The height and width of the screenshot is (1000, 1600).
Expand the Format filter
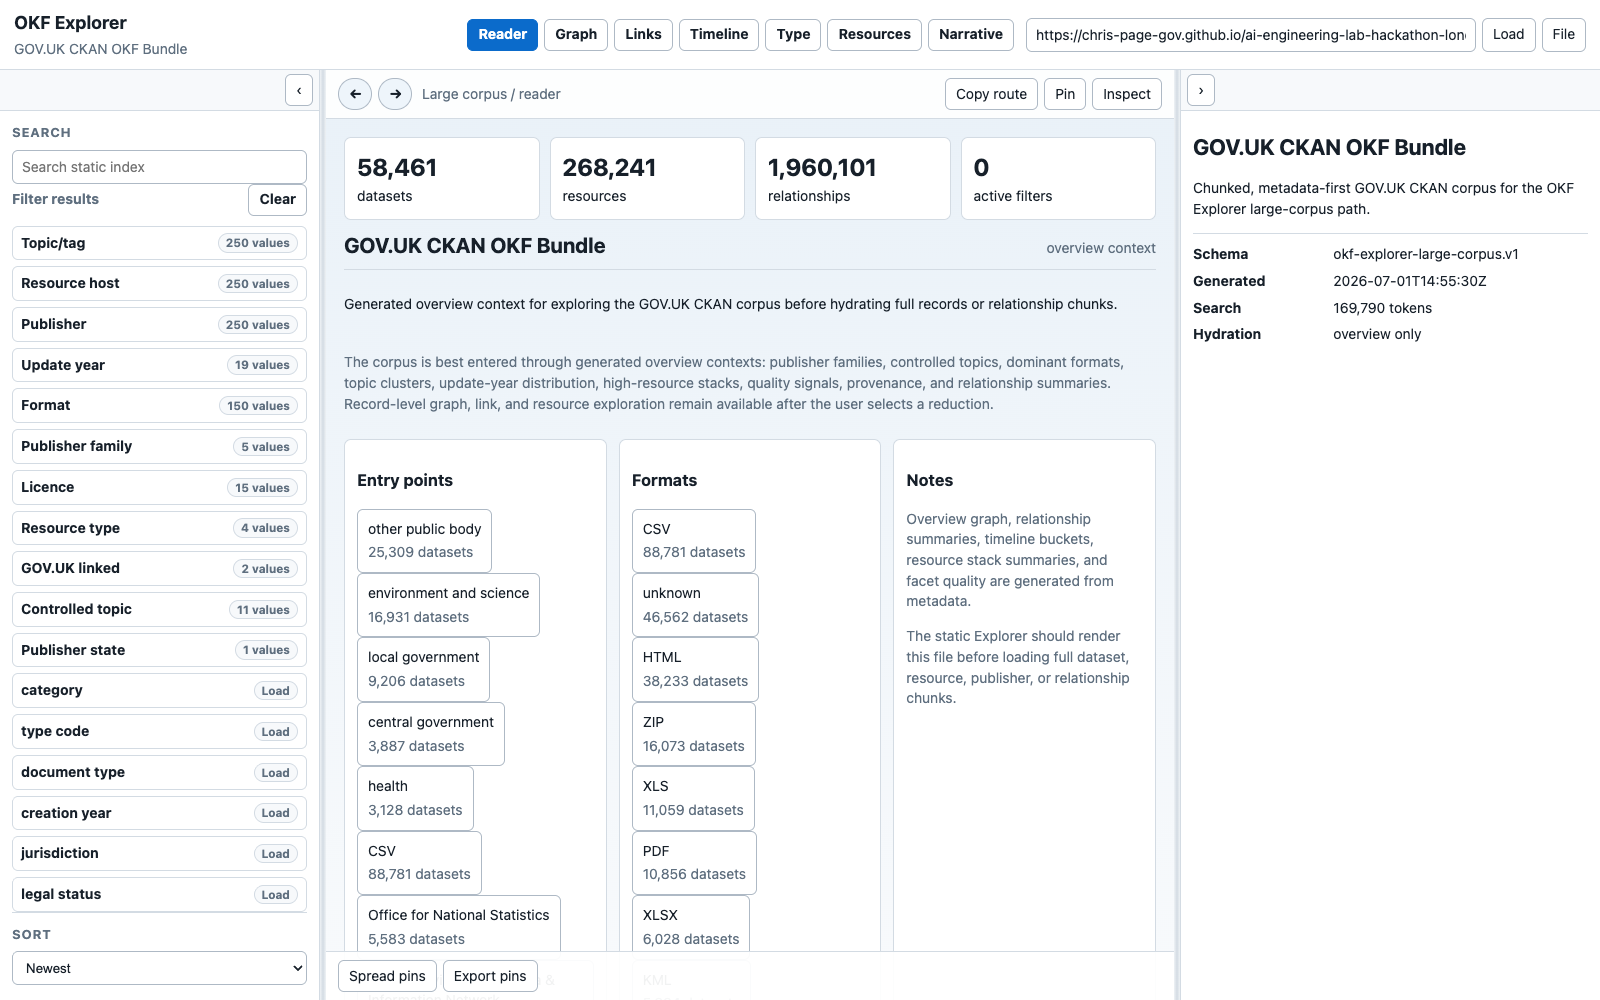click(159, 405)
